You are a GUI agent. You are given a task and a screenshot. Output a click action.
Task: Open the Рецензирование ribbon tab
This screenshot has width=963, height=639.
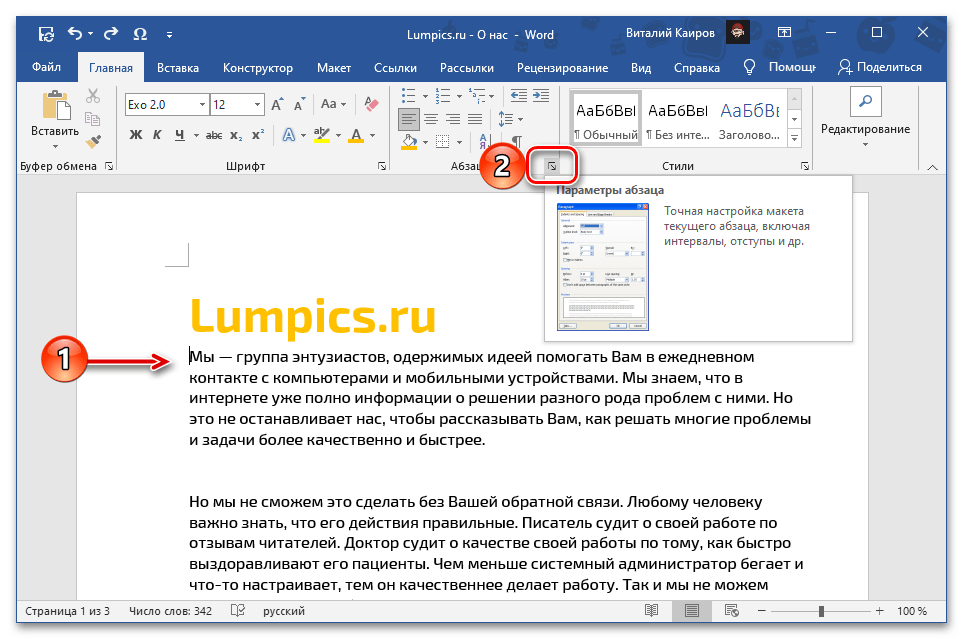(562, 67)
